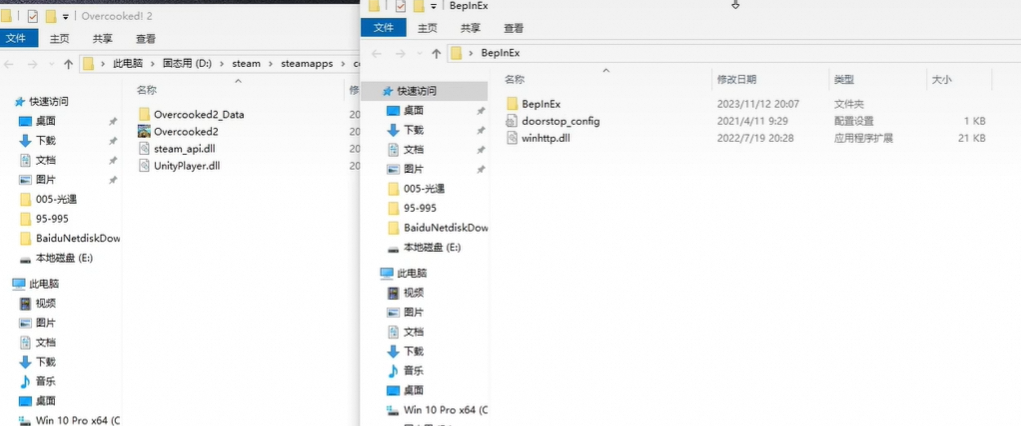Viewport: 1021px width, 426px height.
Task: Select the doorstop_config file icon
Action: coord(512,121)
